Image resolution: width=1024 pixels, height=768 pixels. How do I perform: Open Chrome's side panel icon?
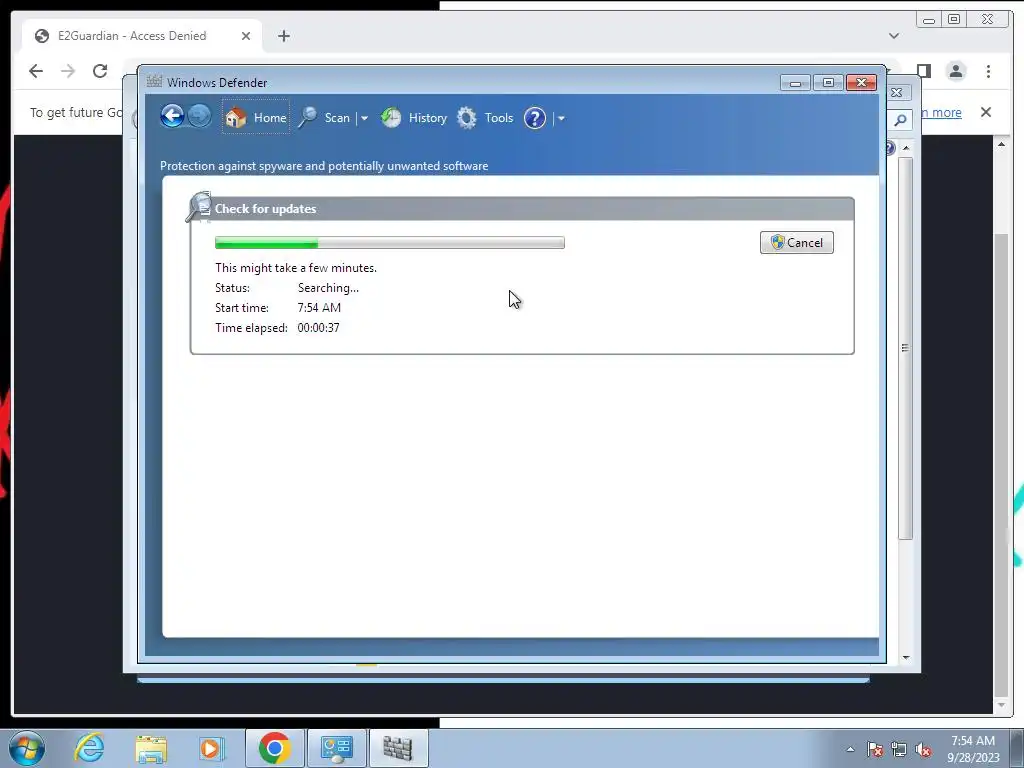923,71
